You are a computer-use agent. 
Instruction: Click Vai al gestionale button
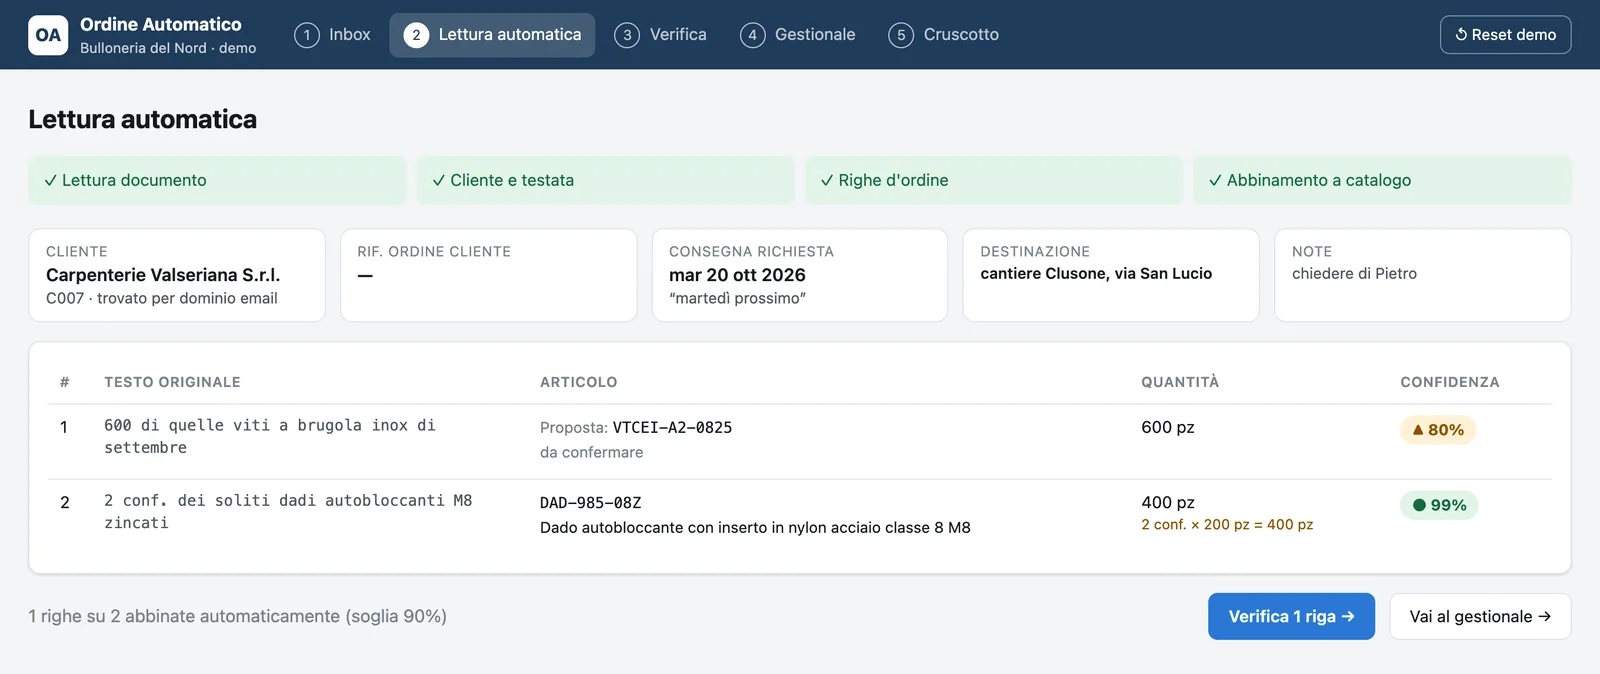tap(1480, 616)
